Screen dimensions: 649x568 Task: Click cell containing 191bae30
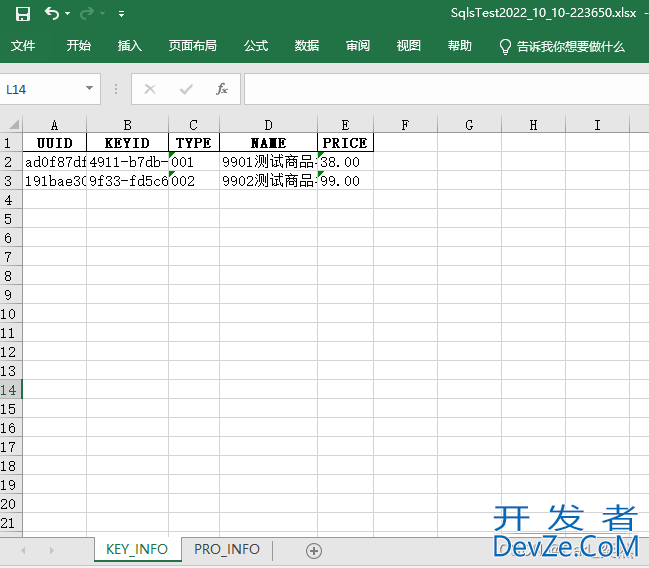[54, 181]
